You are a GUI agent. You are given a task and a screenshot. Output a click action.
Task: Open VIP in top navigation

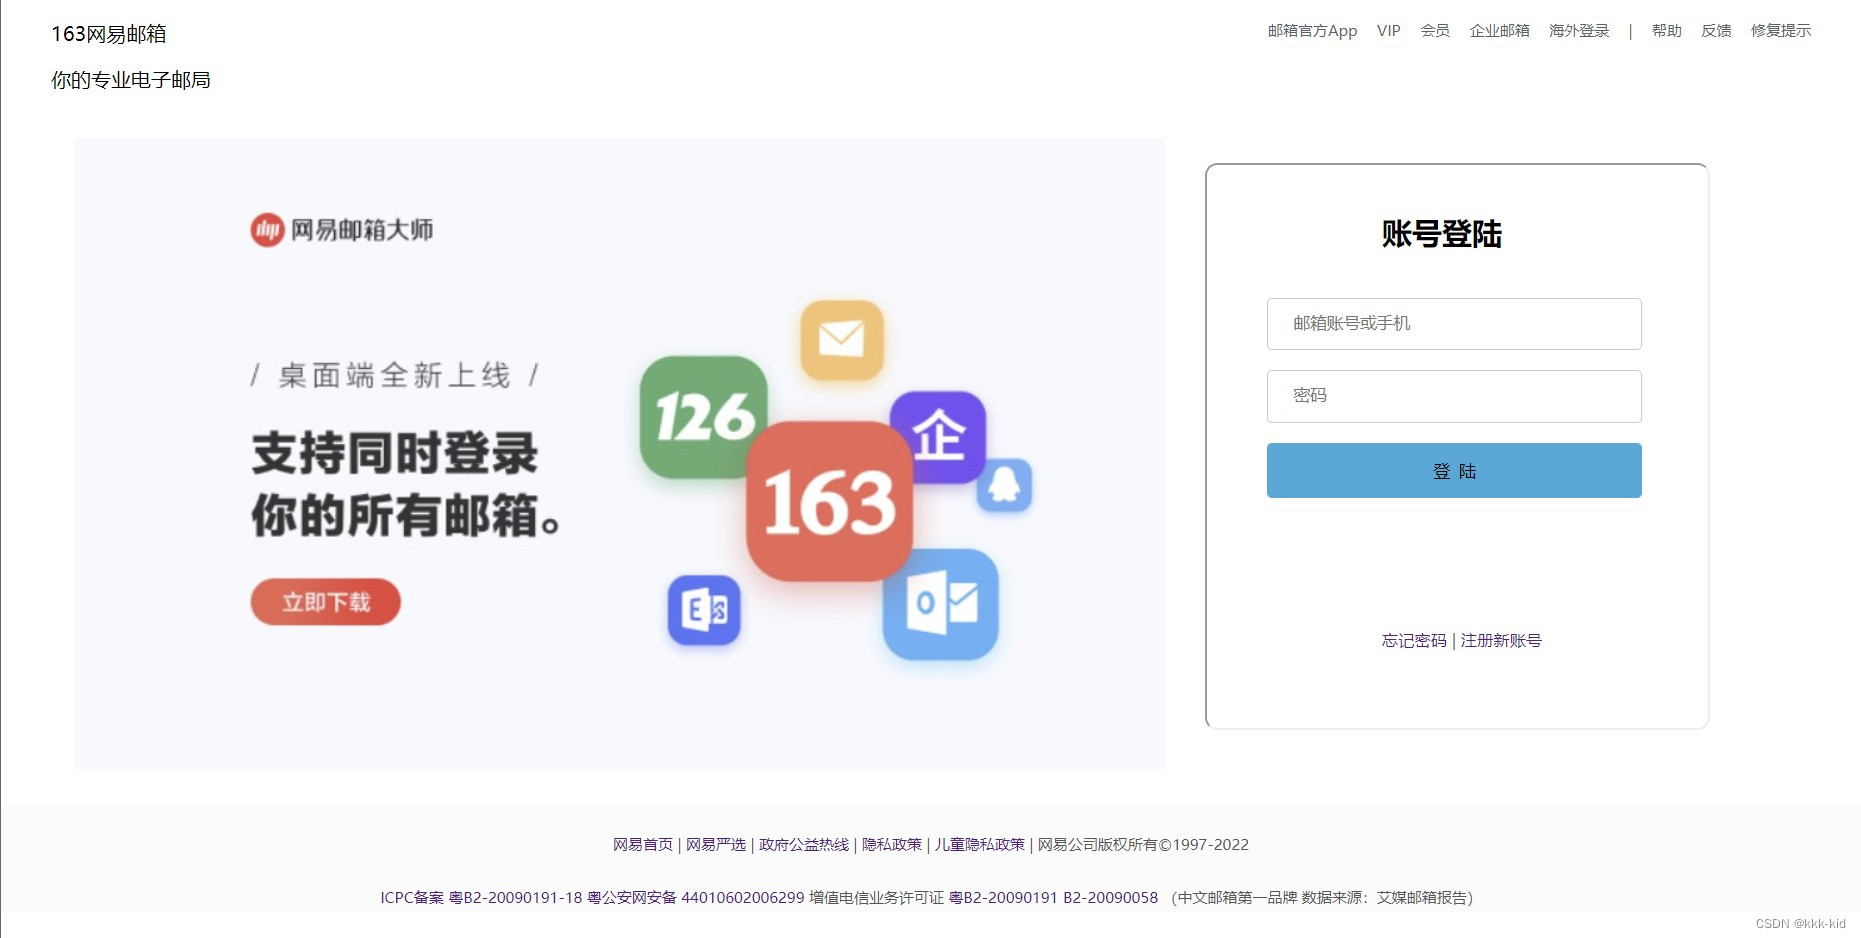(x=1388, y=31)
